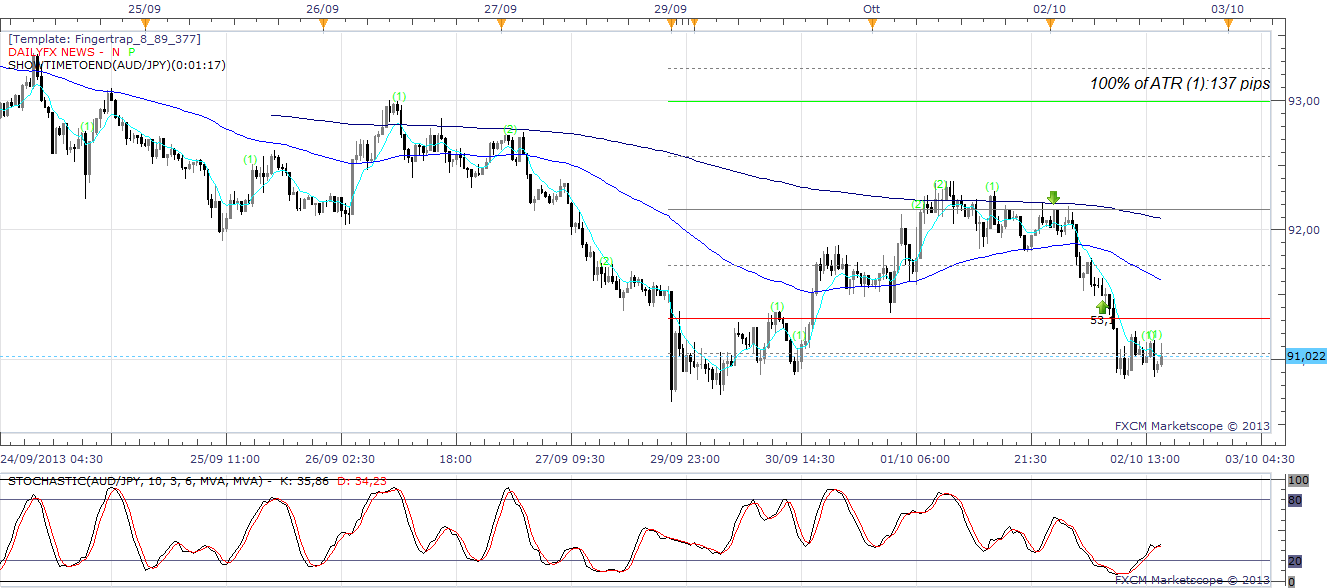Toggle the green P news indicator
Screen dimensions: 1343x588
[x=132, y=52]
